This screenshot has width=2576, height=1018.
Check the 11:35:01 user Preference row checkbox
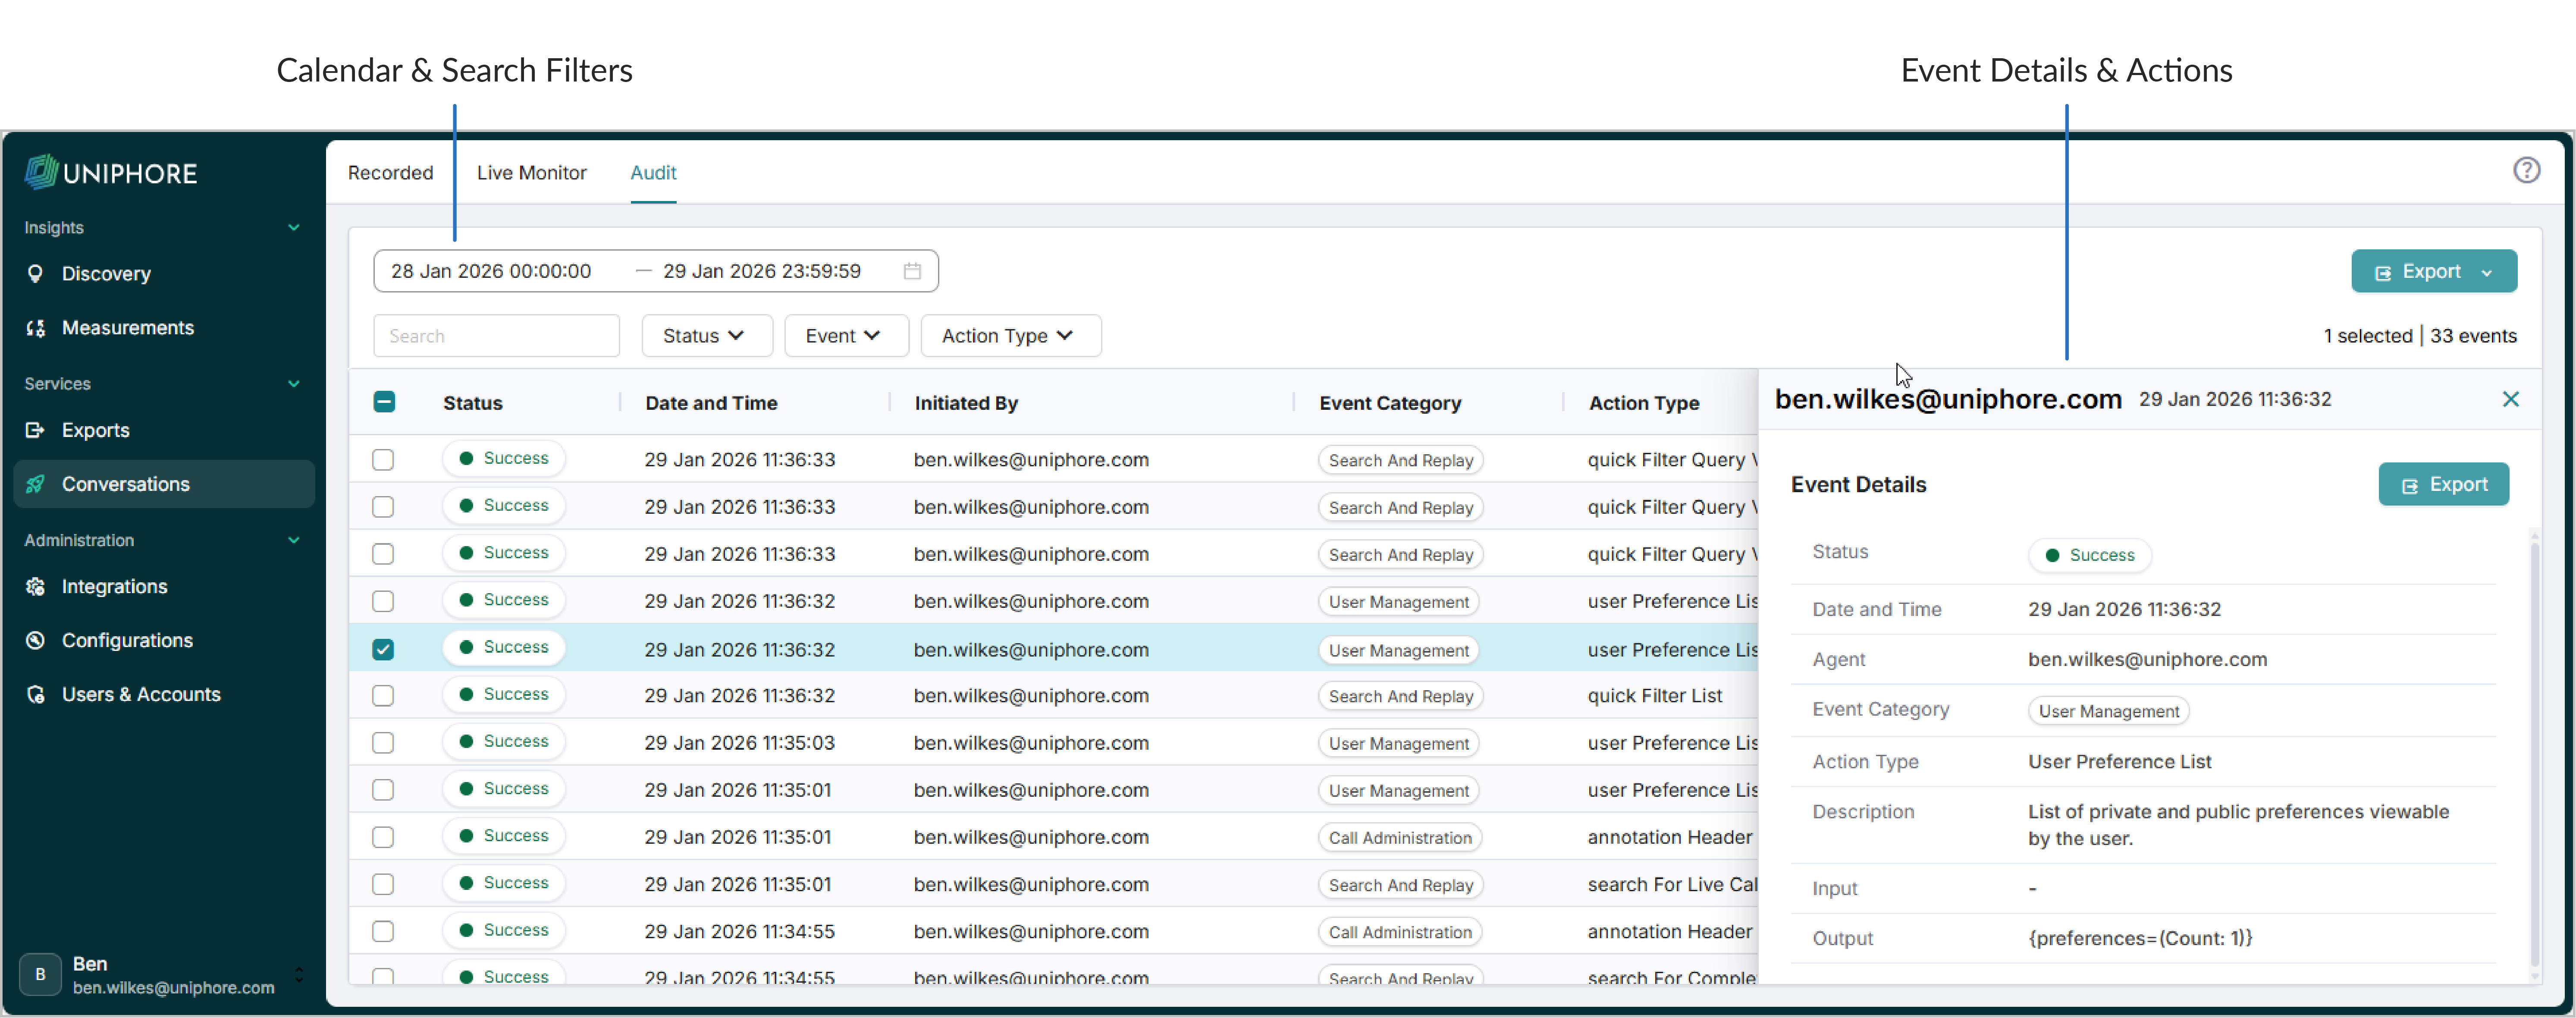coord(383,790)
